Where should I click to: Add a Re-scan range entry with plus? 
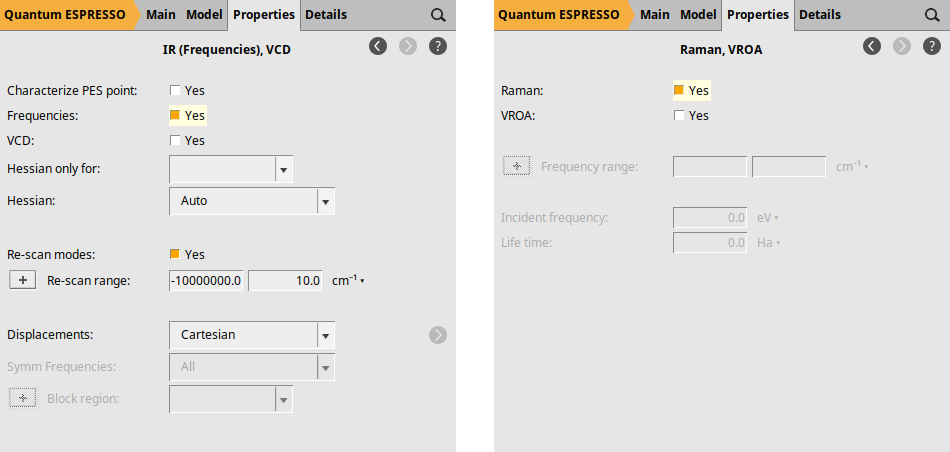click(x=23, y=281)
